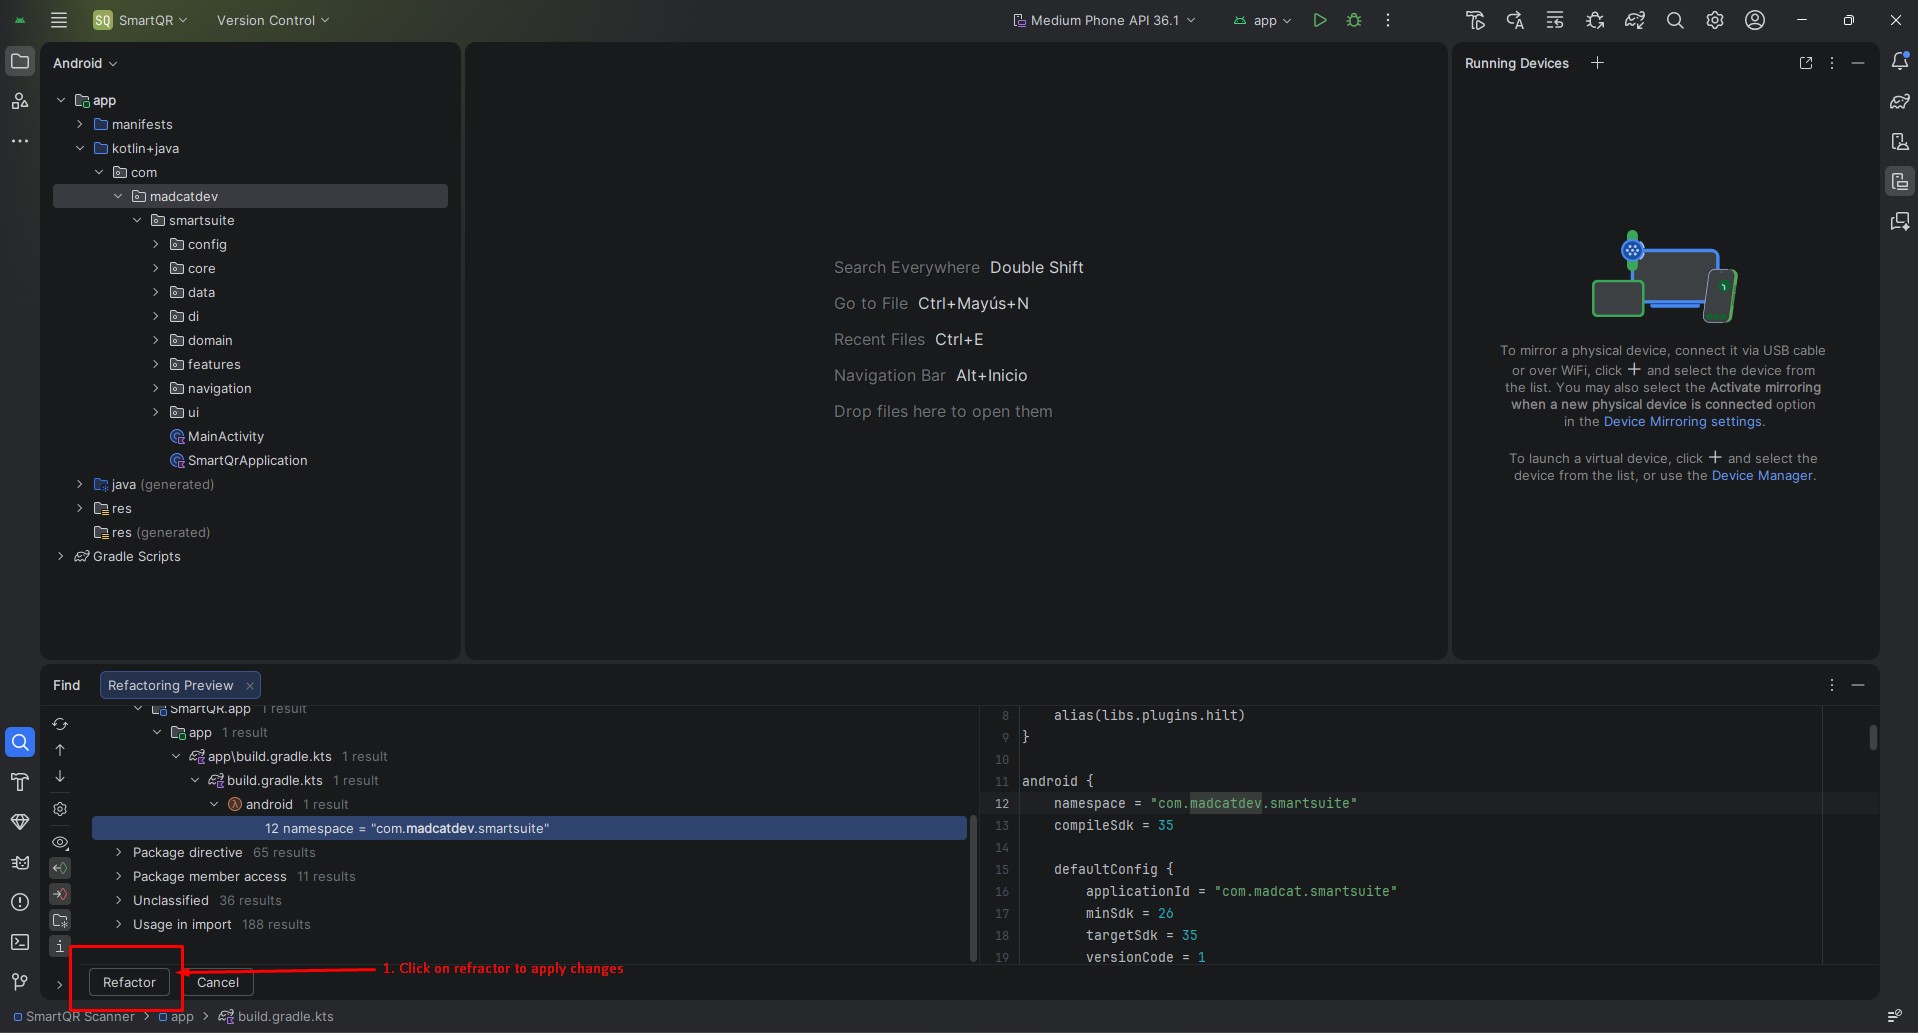Open the main hamburger menu
The height and width of the screenshot is (1033, 1918).
(59, 20)
